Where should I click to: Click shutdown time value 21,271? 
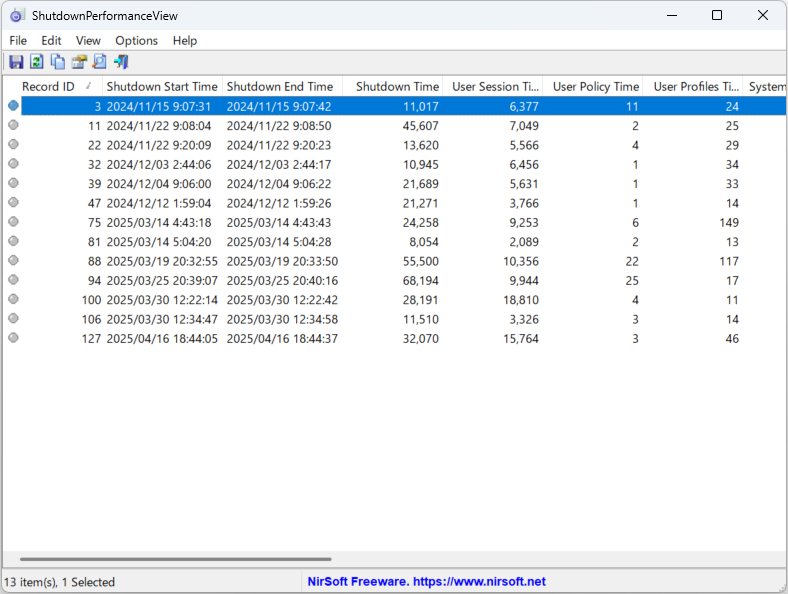pos(421,203)
